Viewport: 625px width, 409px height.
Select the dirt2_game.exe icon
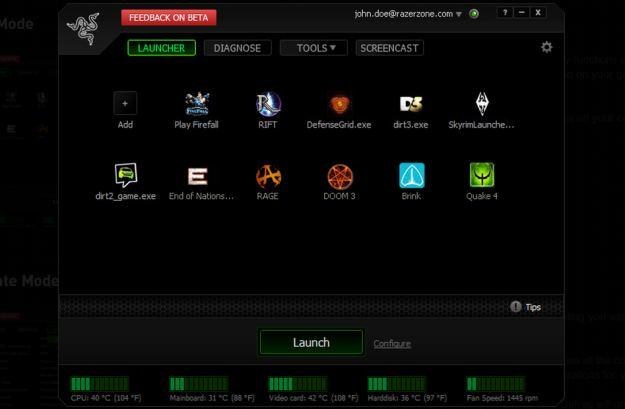click(x=126, y=175)
